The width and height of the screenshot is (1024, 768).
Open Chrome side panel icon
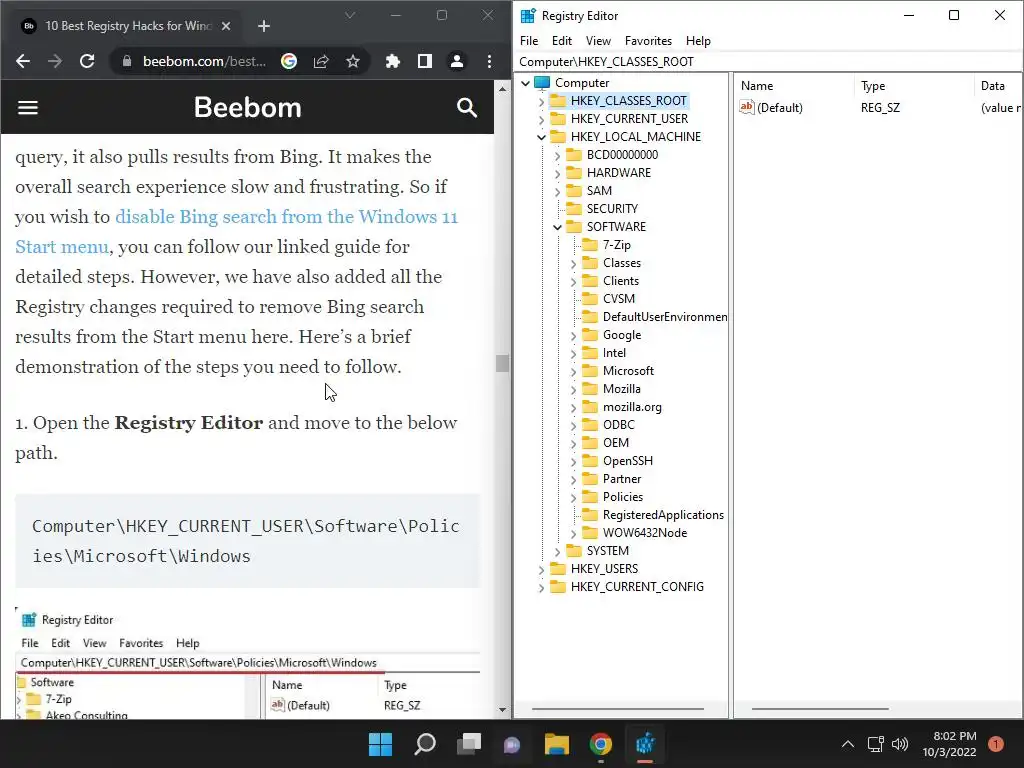point(424,61)
